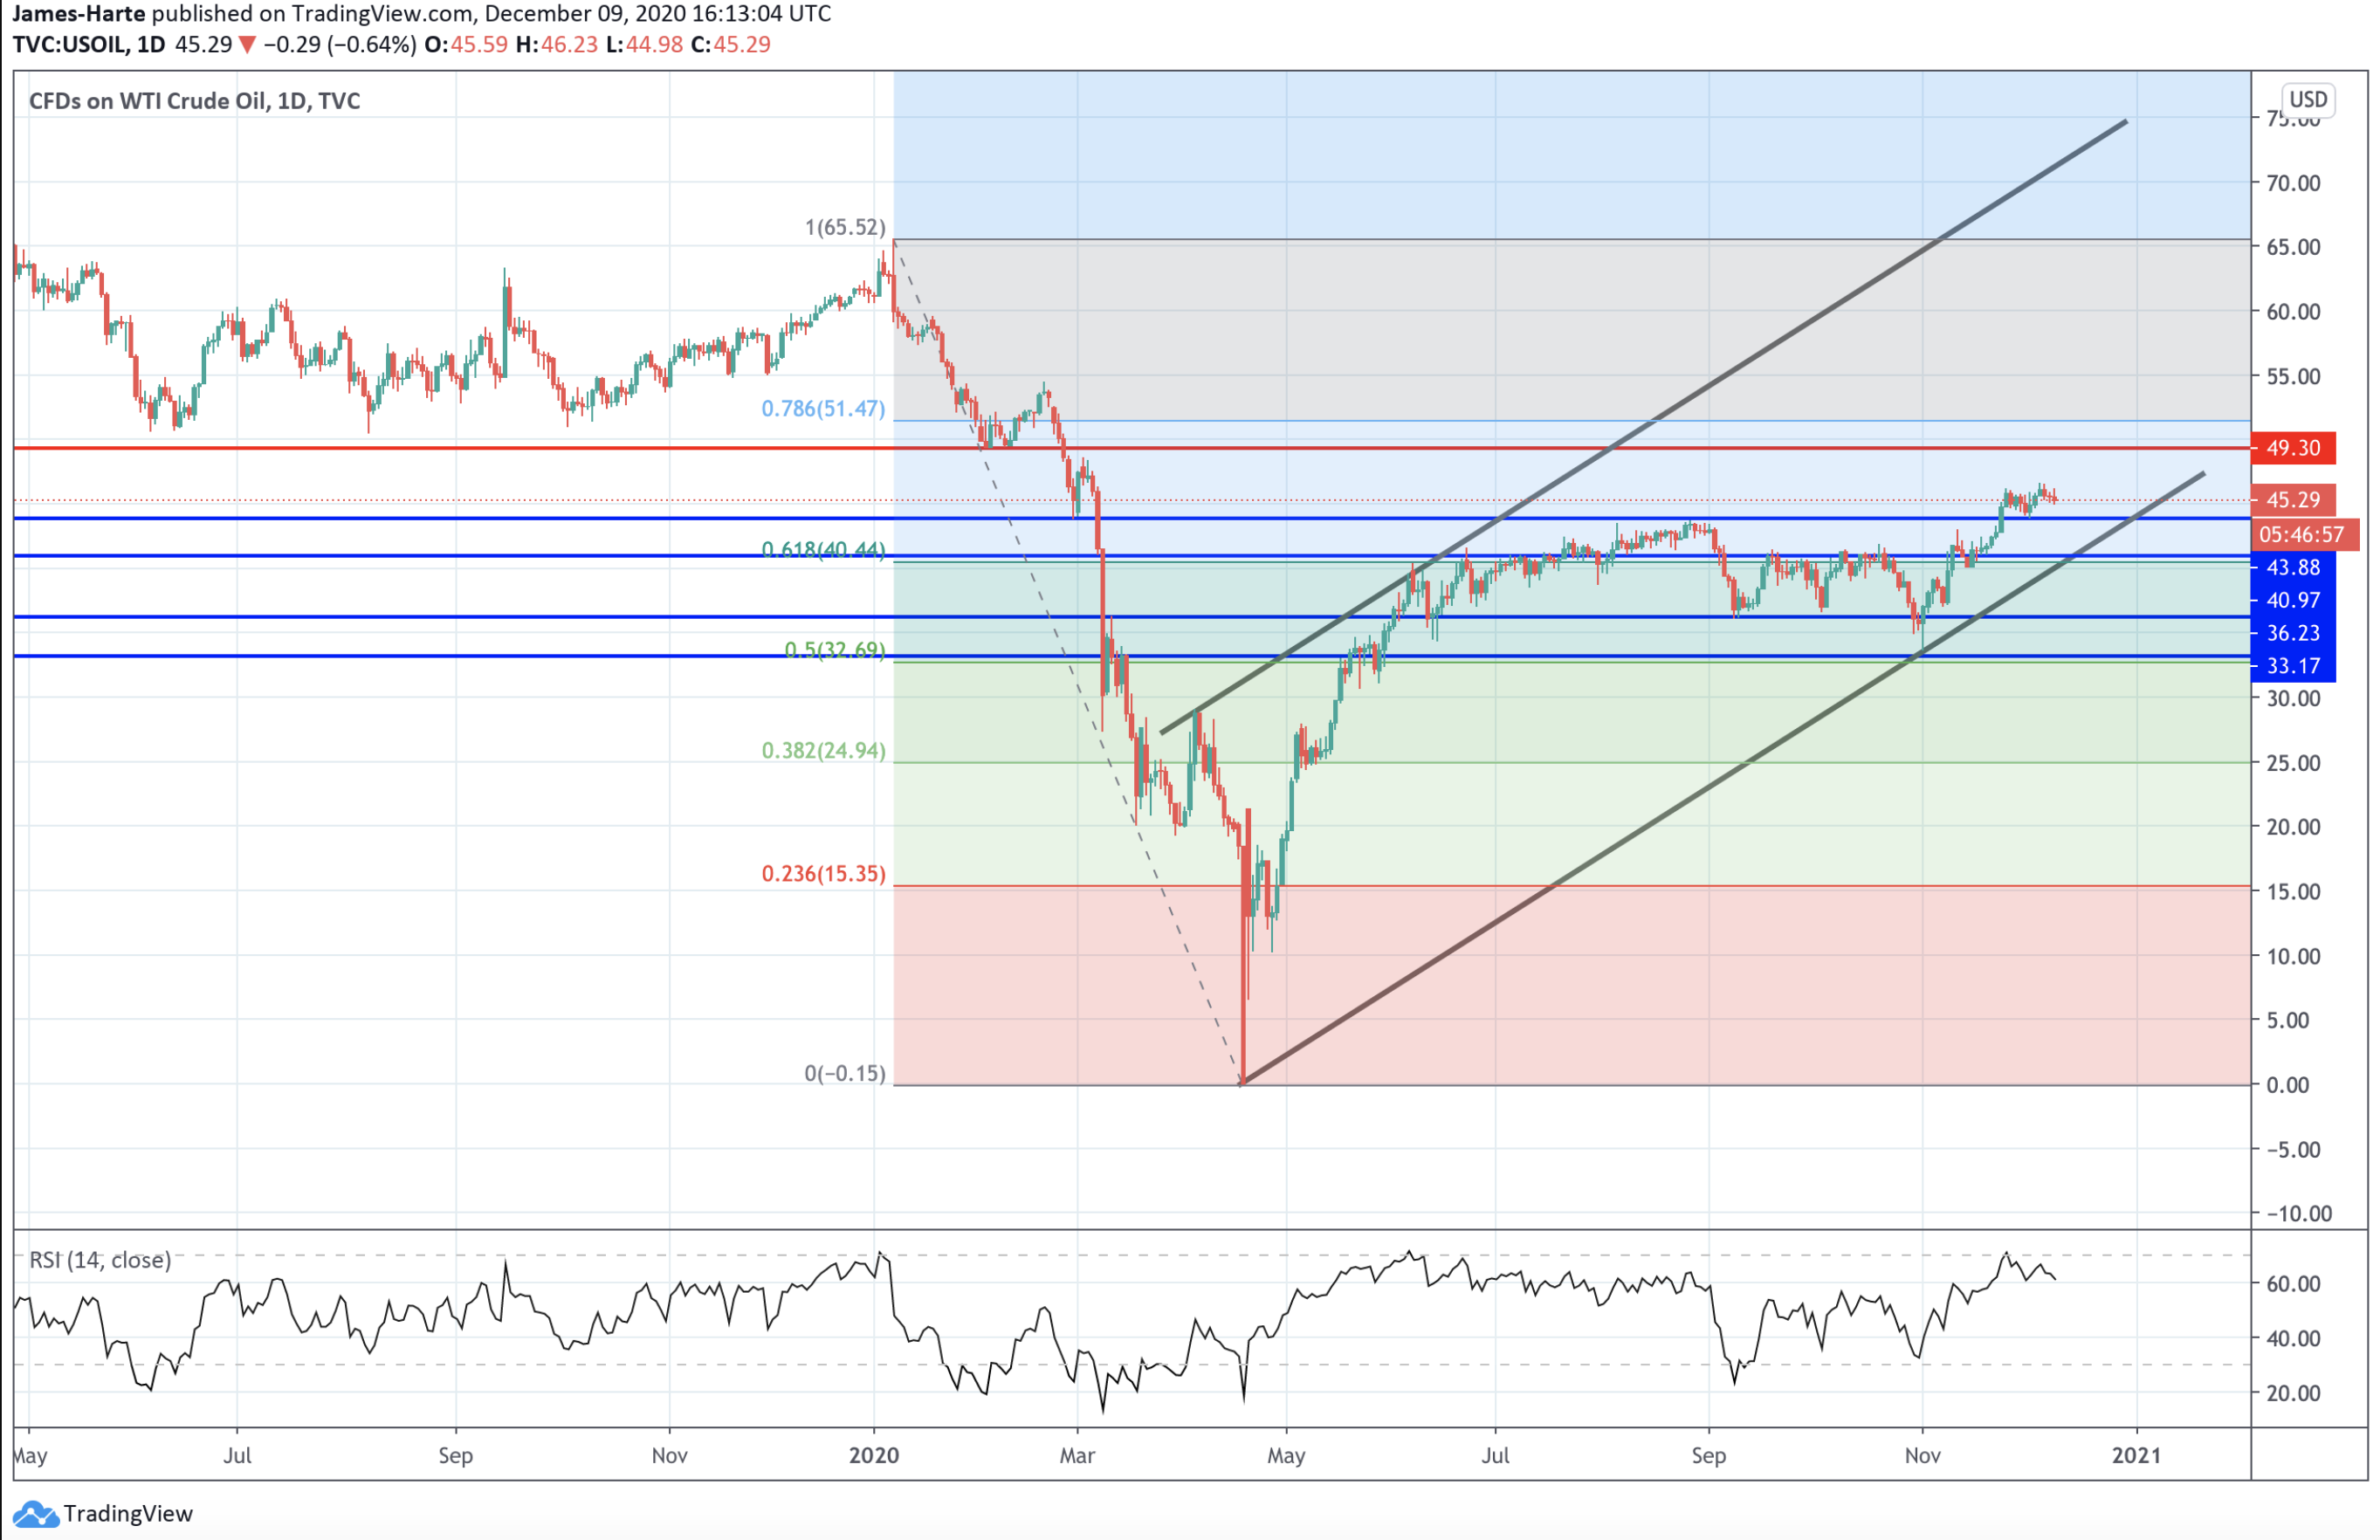Click the blue 40.97 price label
The width and height of the screenshot is (2380, 1540).
coord(2292,600)
